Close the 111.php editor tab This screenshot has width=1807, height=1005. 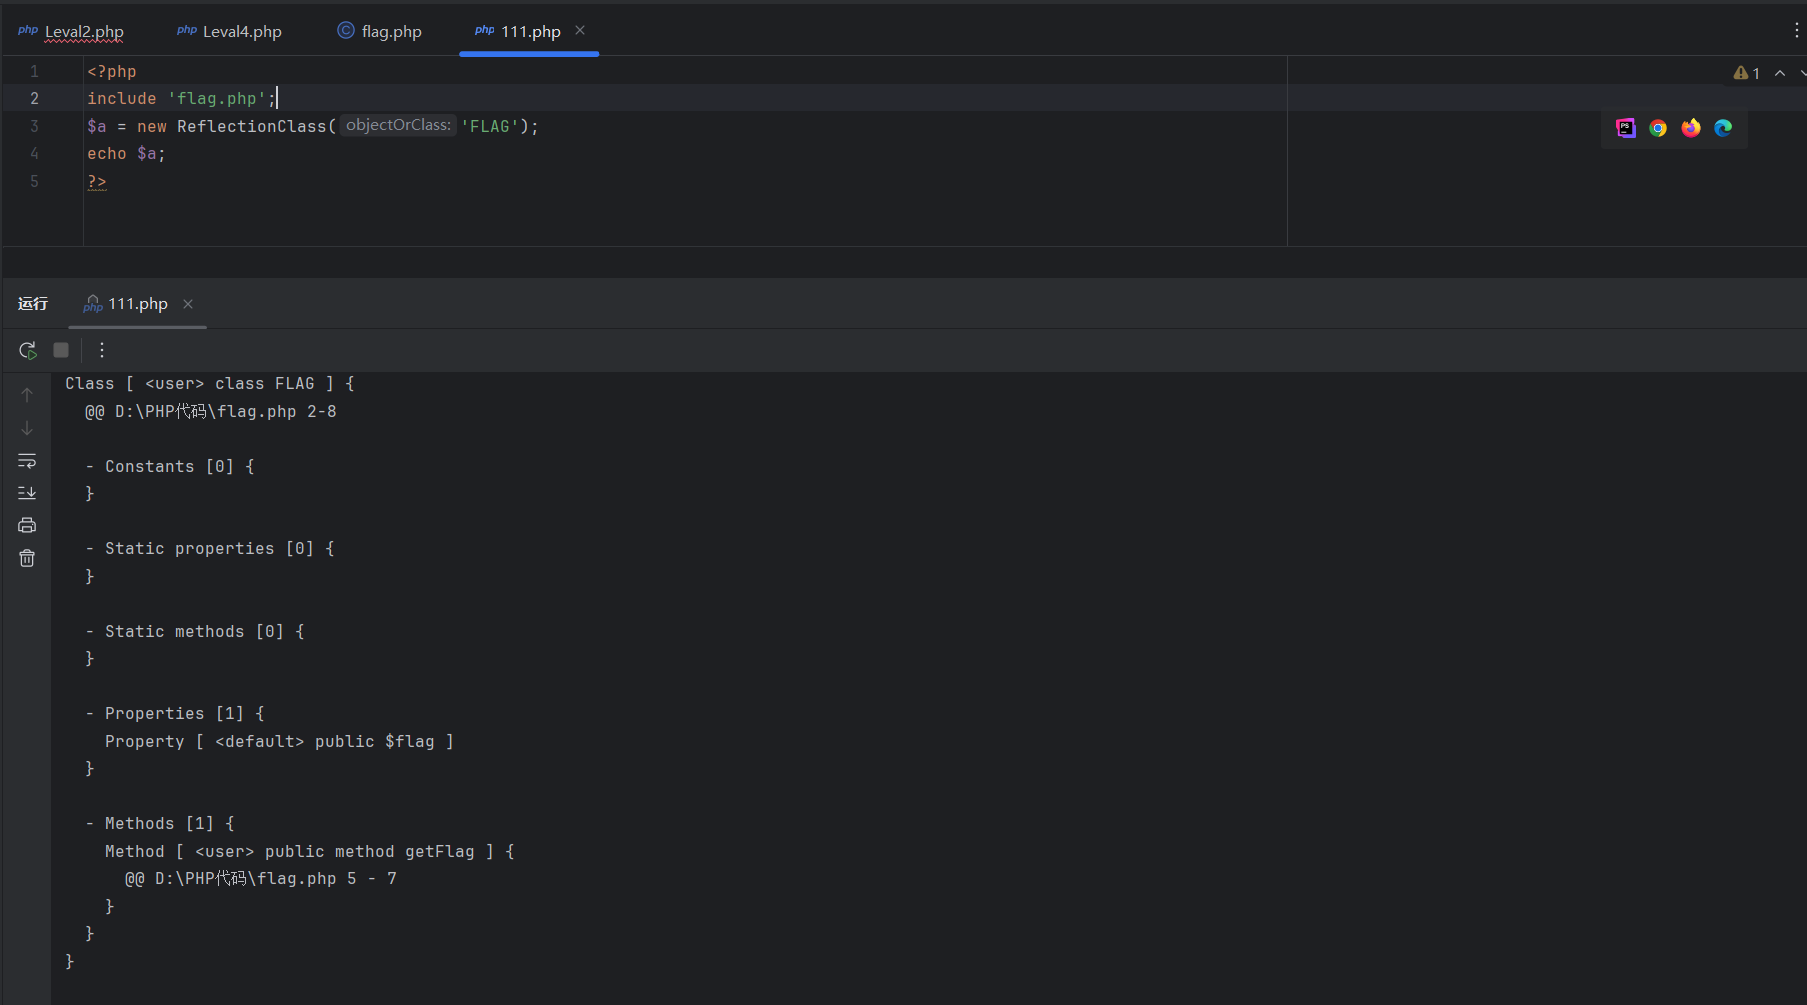[580, 30]
